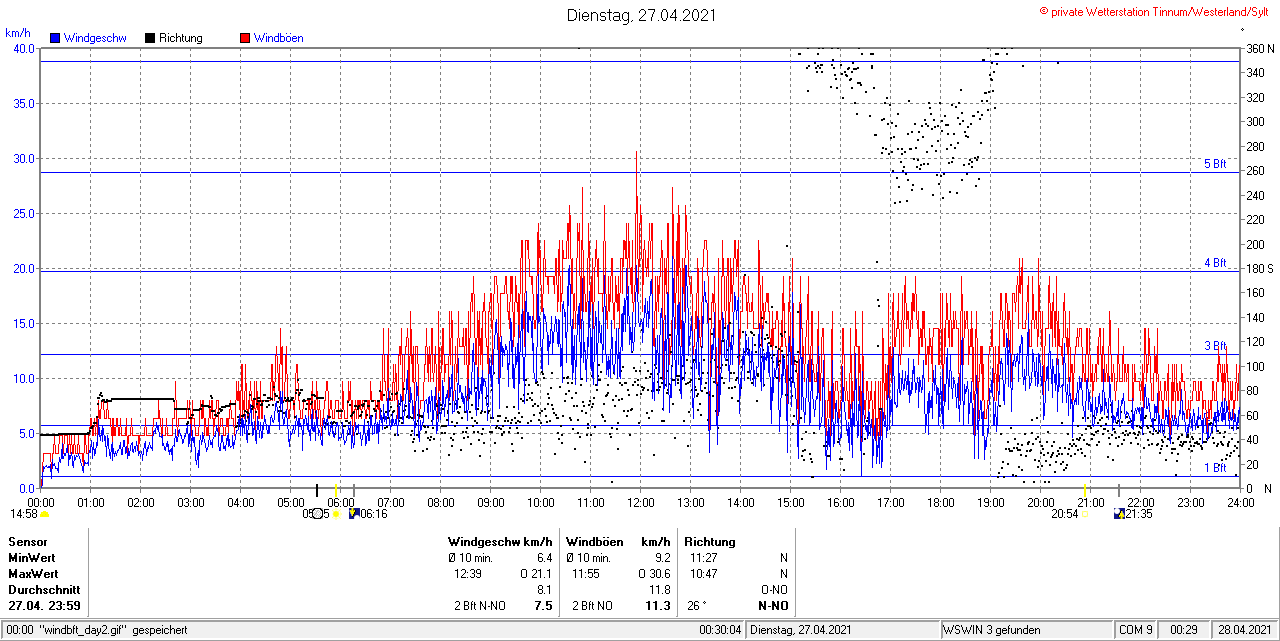Click the twilight icon left of 21:35
The width and height of the screenshot is (1280, 641).
coord(1119,514)
